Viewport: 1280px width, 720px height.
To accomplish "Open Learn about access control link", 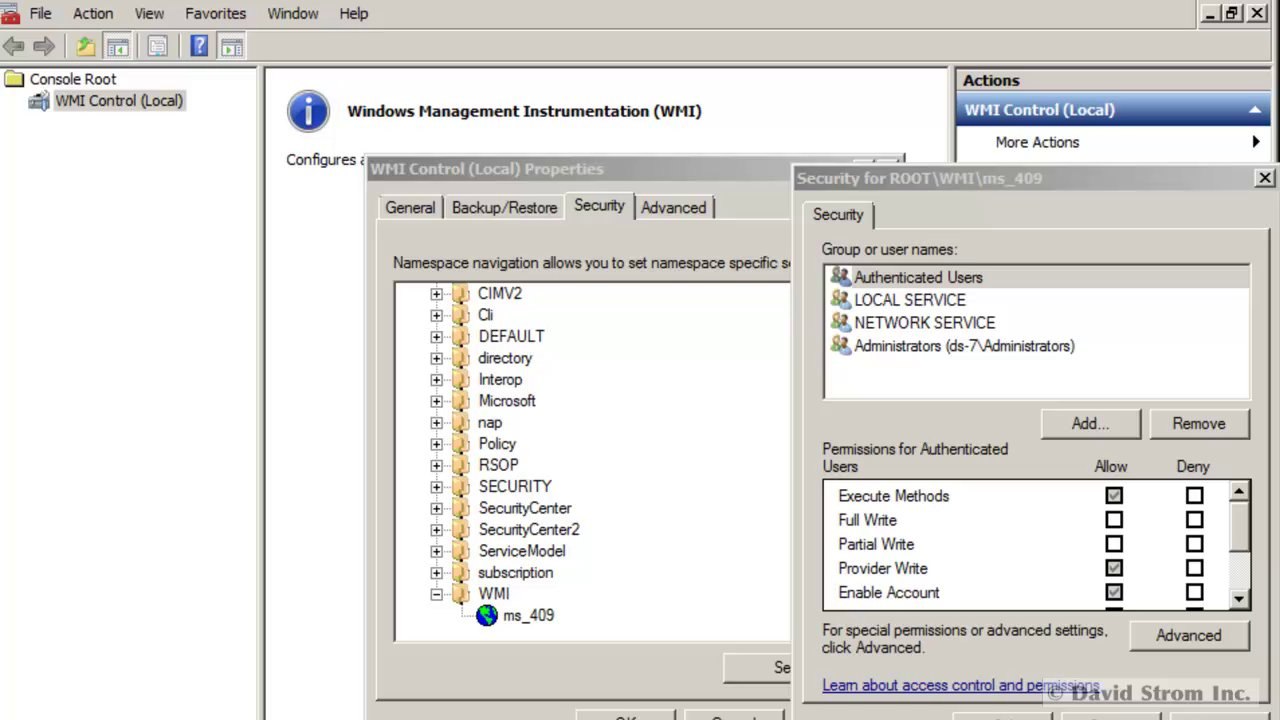I will click(961, 685).
